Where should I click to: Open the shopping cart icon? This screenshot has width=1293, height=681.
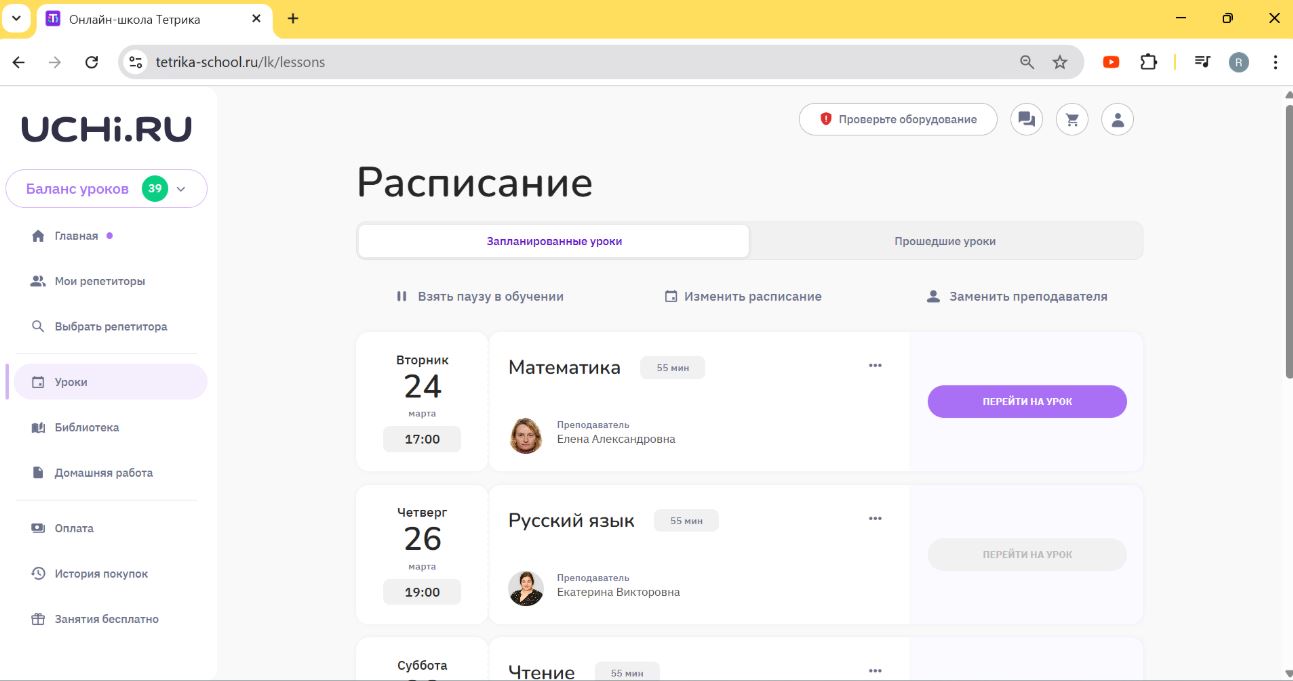click(1072, 120)
